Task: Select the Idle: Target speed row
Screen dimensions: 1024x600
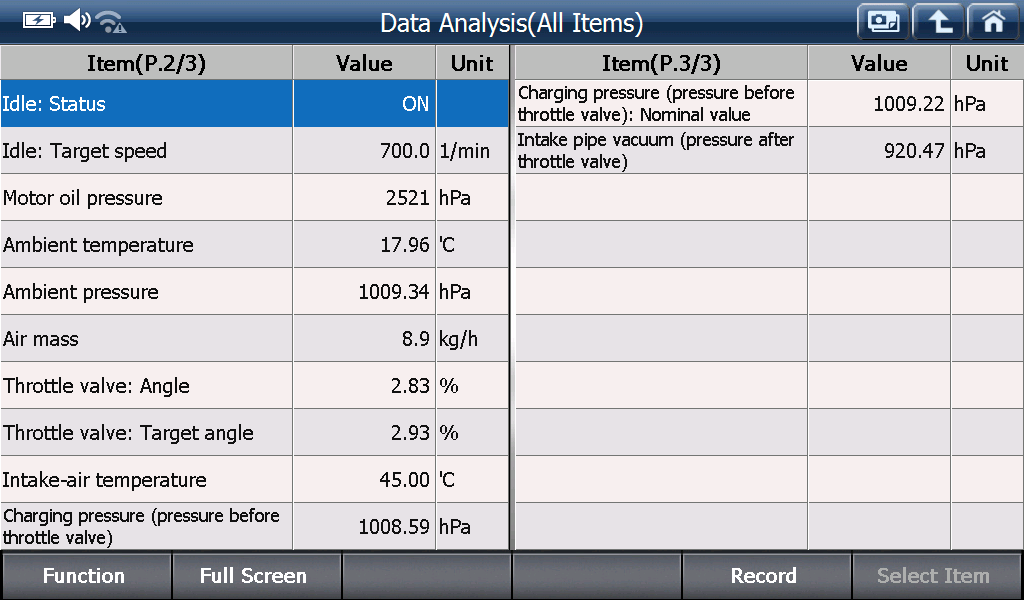Action: [x=255, y=150]
